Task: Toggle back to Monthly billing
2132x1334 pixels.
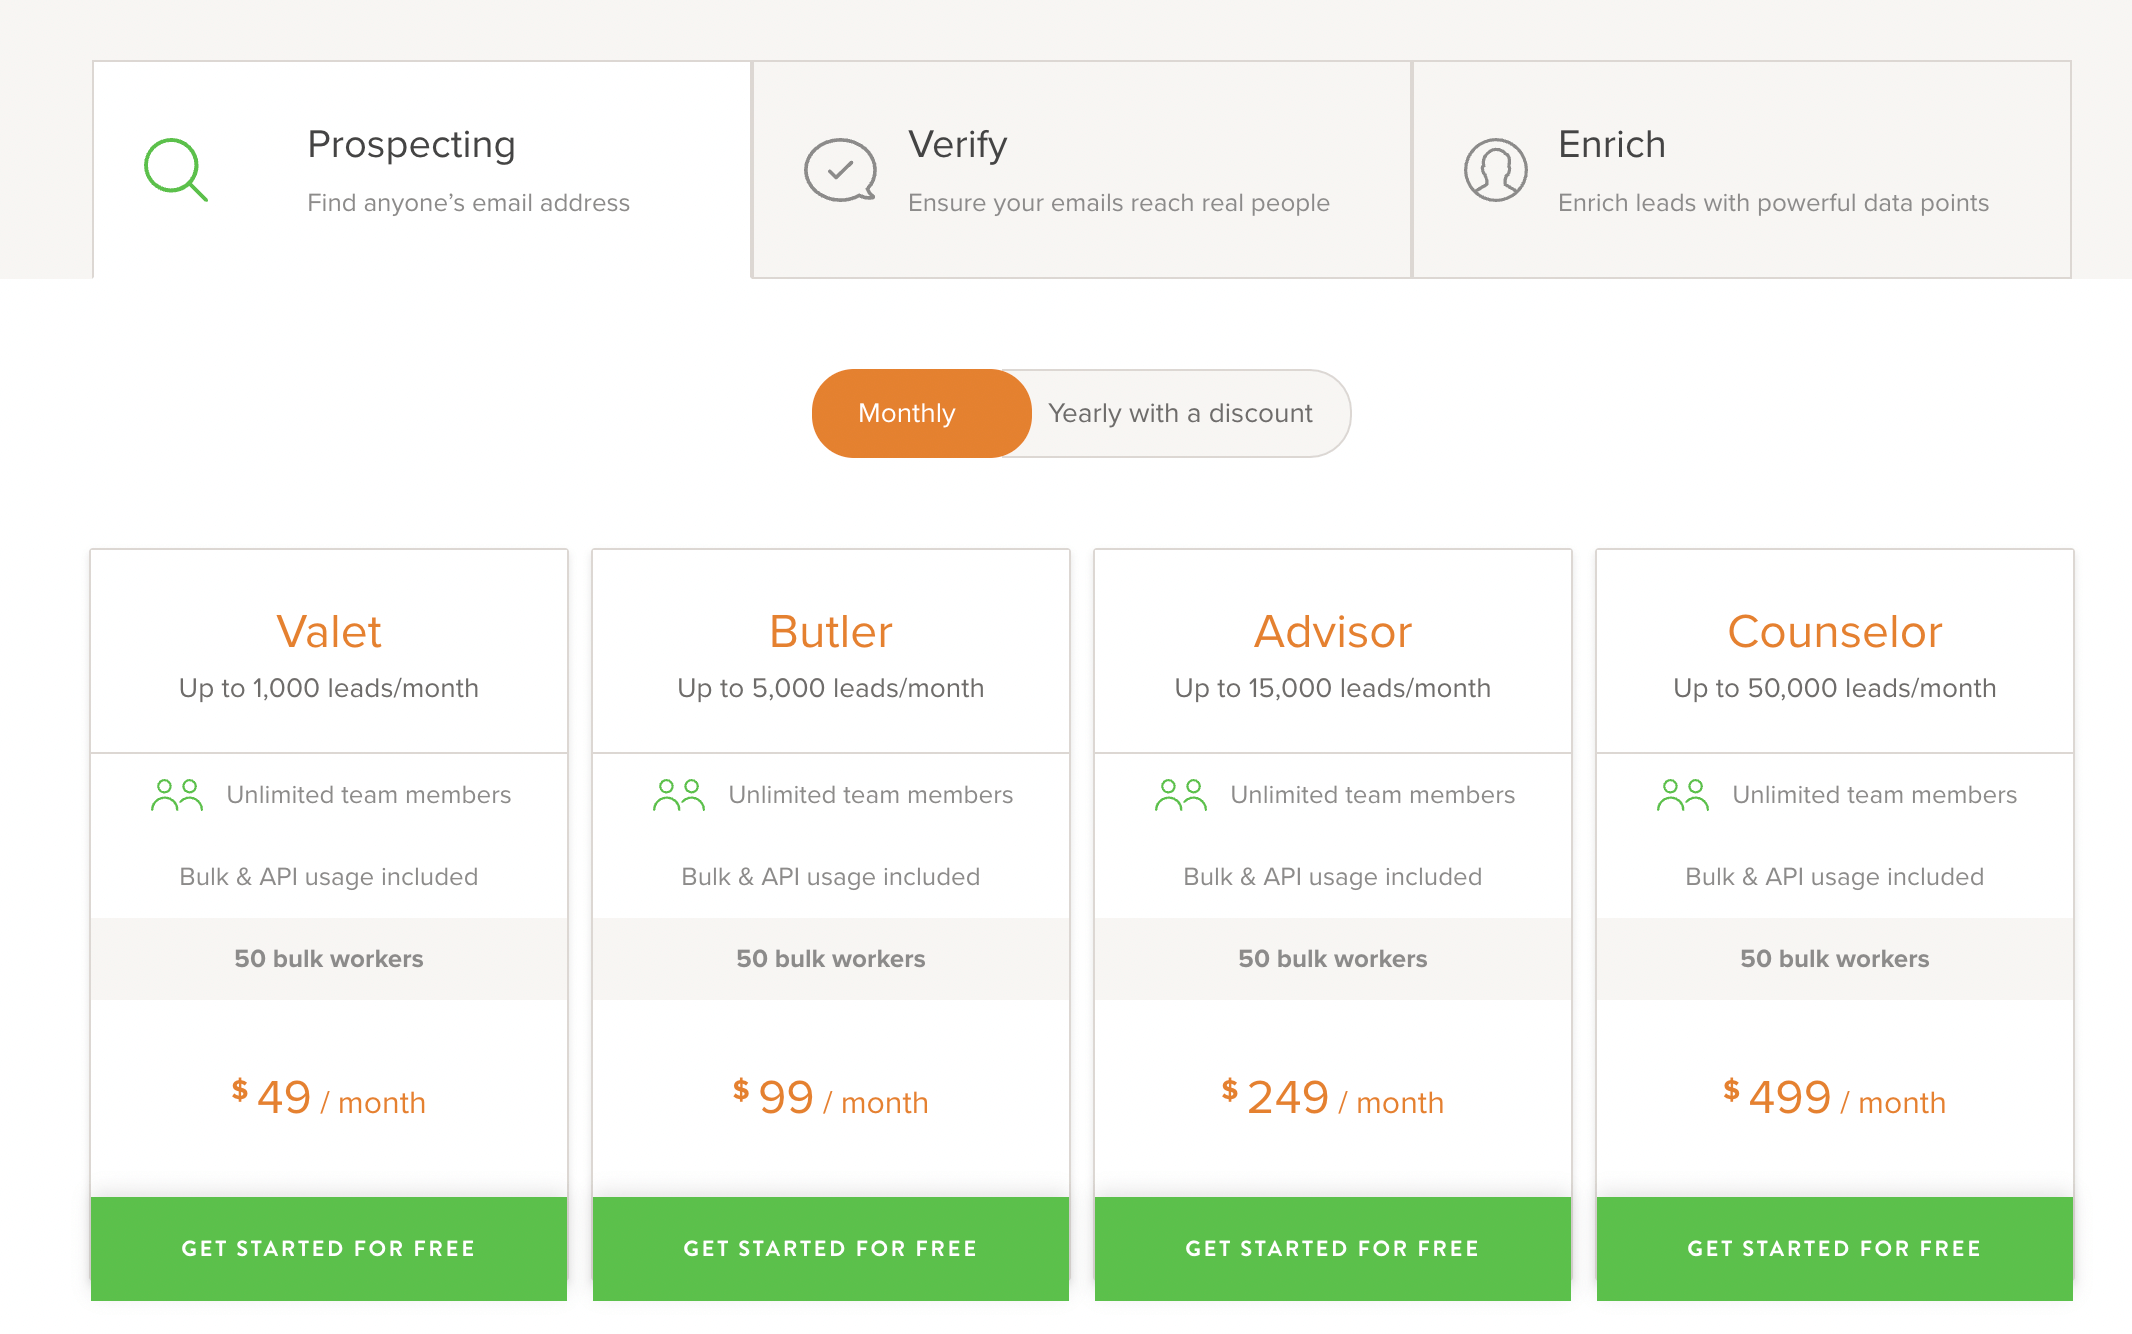Action: click(x=909, y=412)
